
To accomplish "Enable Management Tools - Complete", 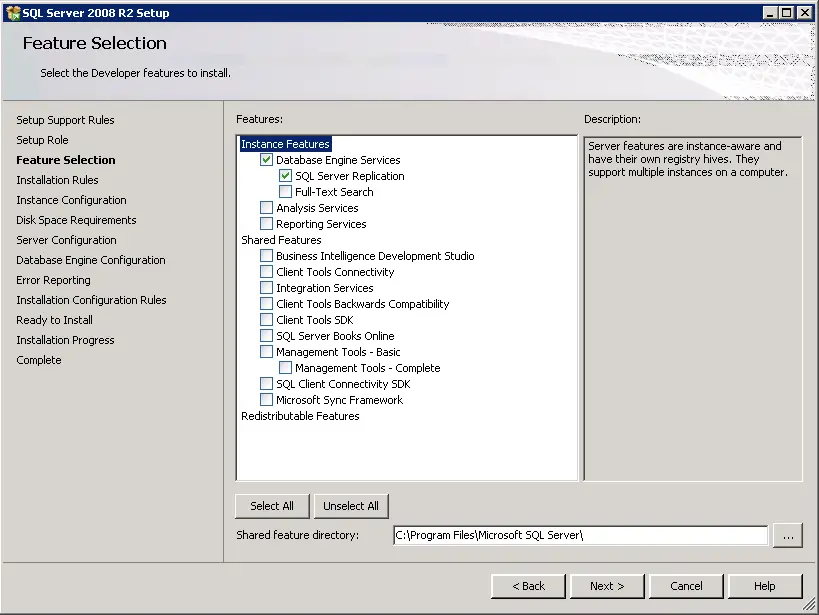I will click(x=285, y=368).
